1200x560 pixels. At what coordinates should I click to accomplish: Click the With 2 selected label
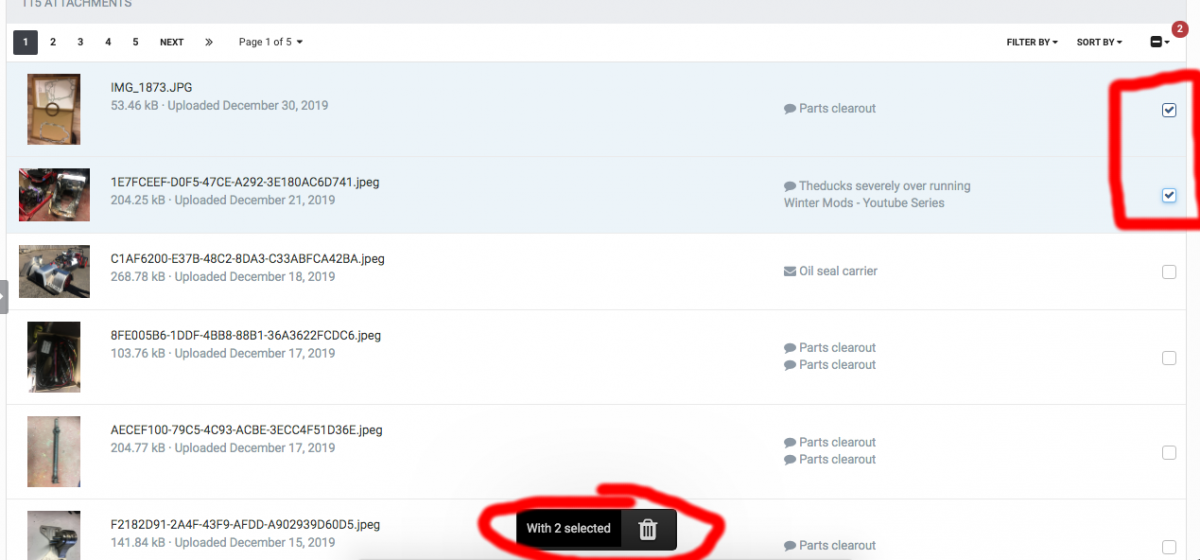click(x=568, y=529)
